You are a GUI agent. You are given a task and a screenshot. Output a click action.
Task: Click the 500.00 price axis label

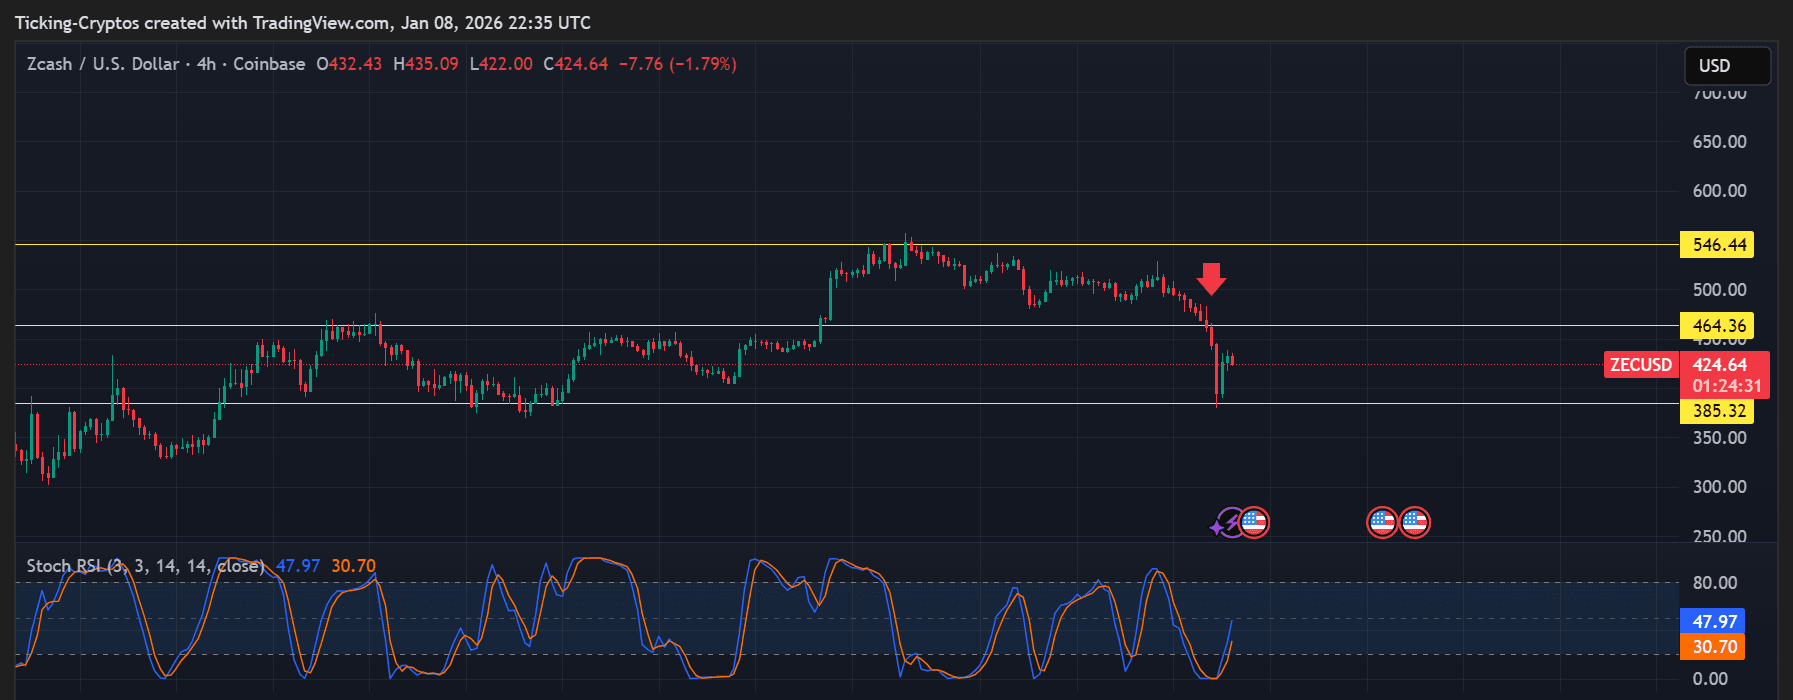click(1720, 290)
